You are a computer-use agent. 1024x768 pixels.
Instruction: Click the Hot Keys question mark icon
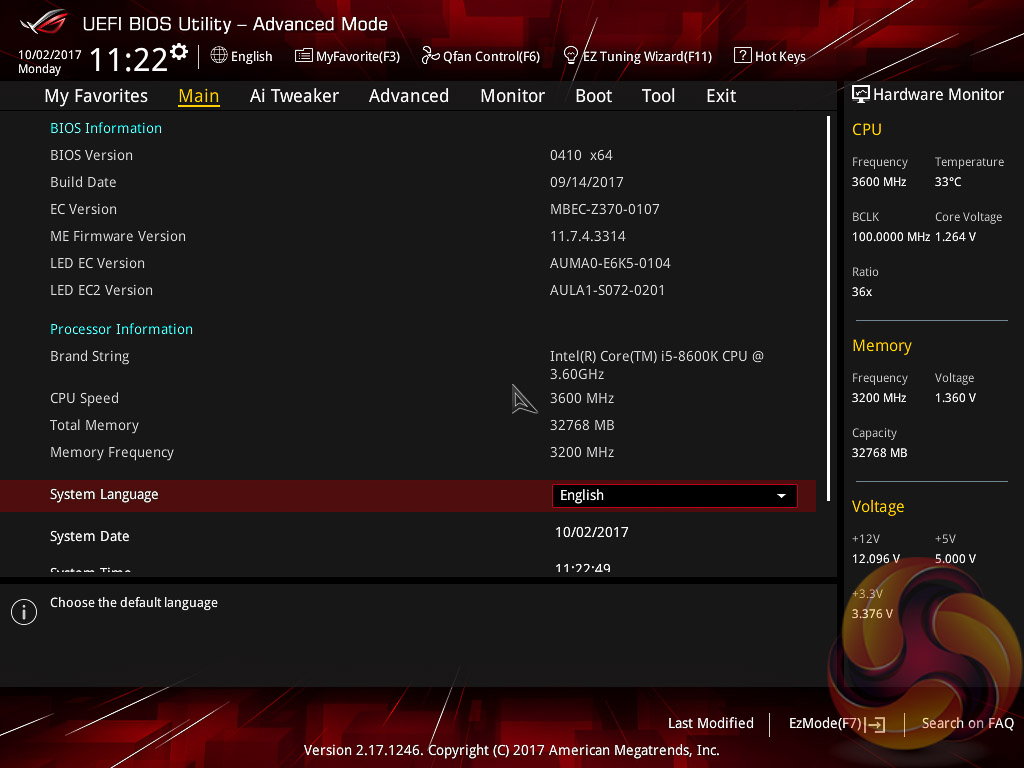(x=743, y=56)
